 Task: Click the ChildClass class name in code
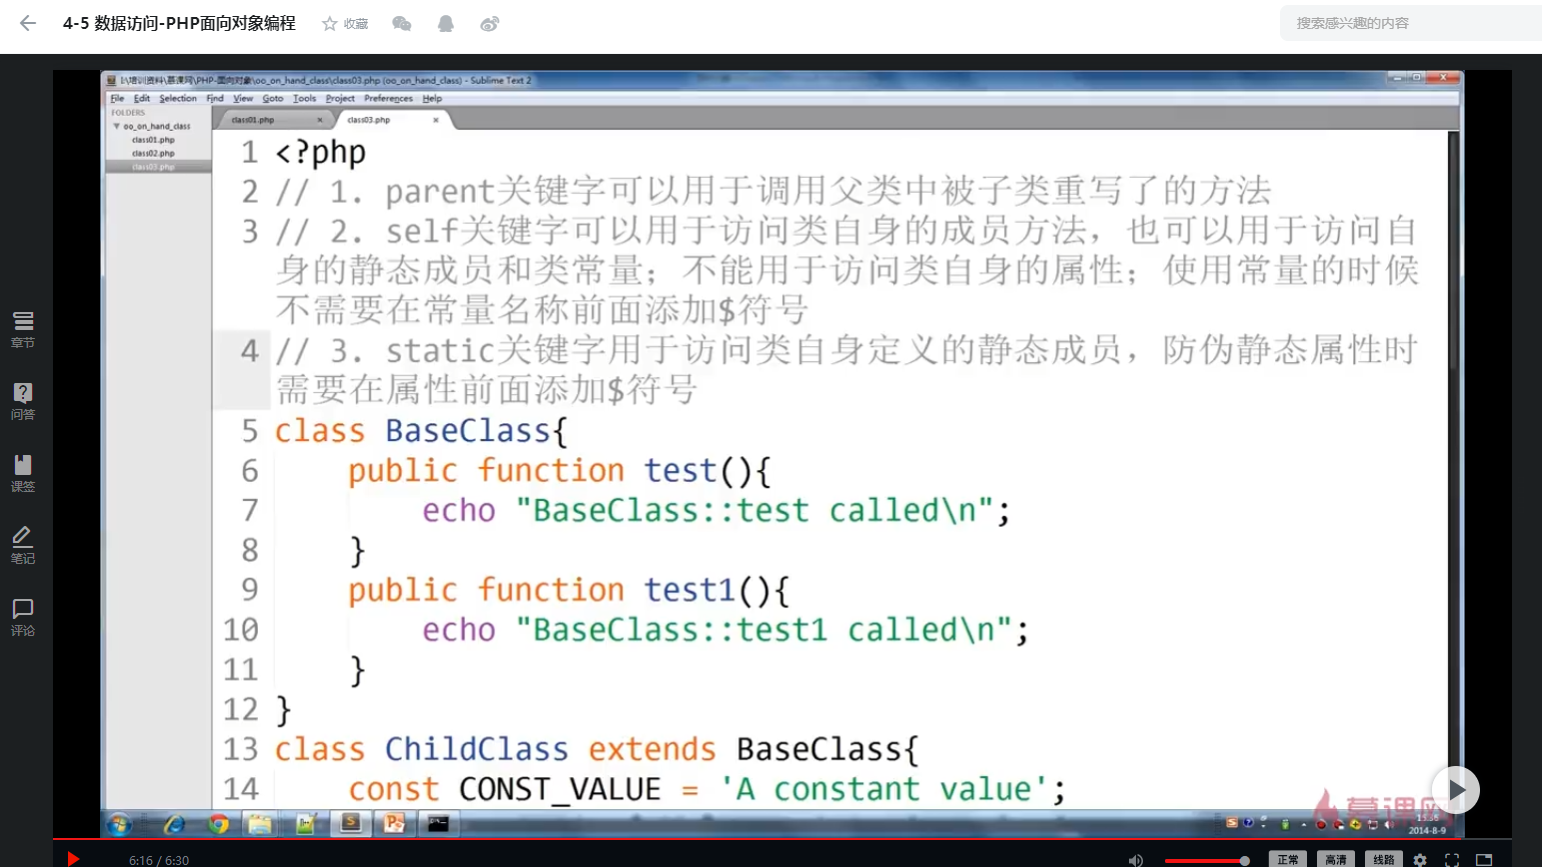tap(476, 749)
